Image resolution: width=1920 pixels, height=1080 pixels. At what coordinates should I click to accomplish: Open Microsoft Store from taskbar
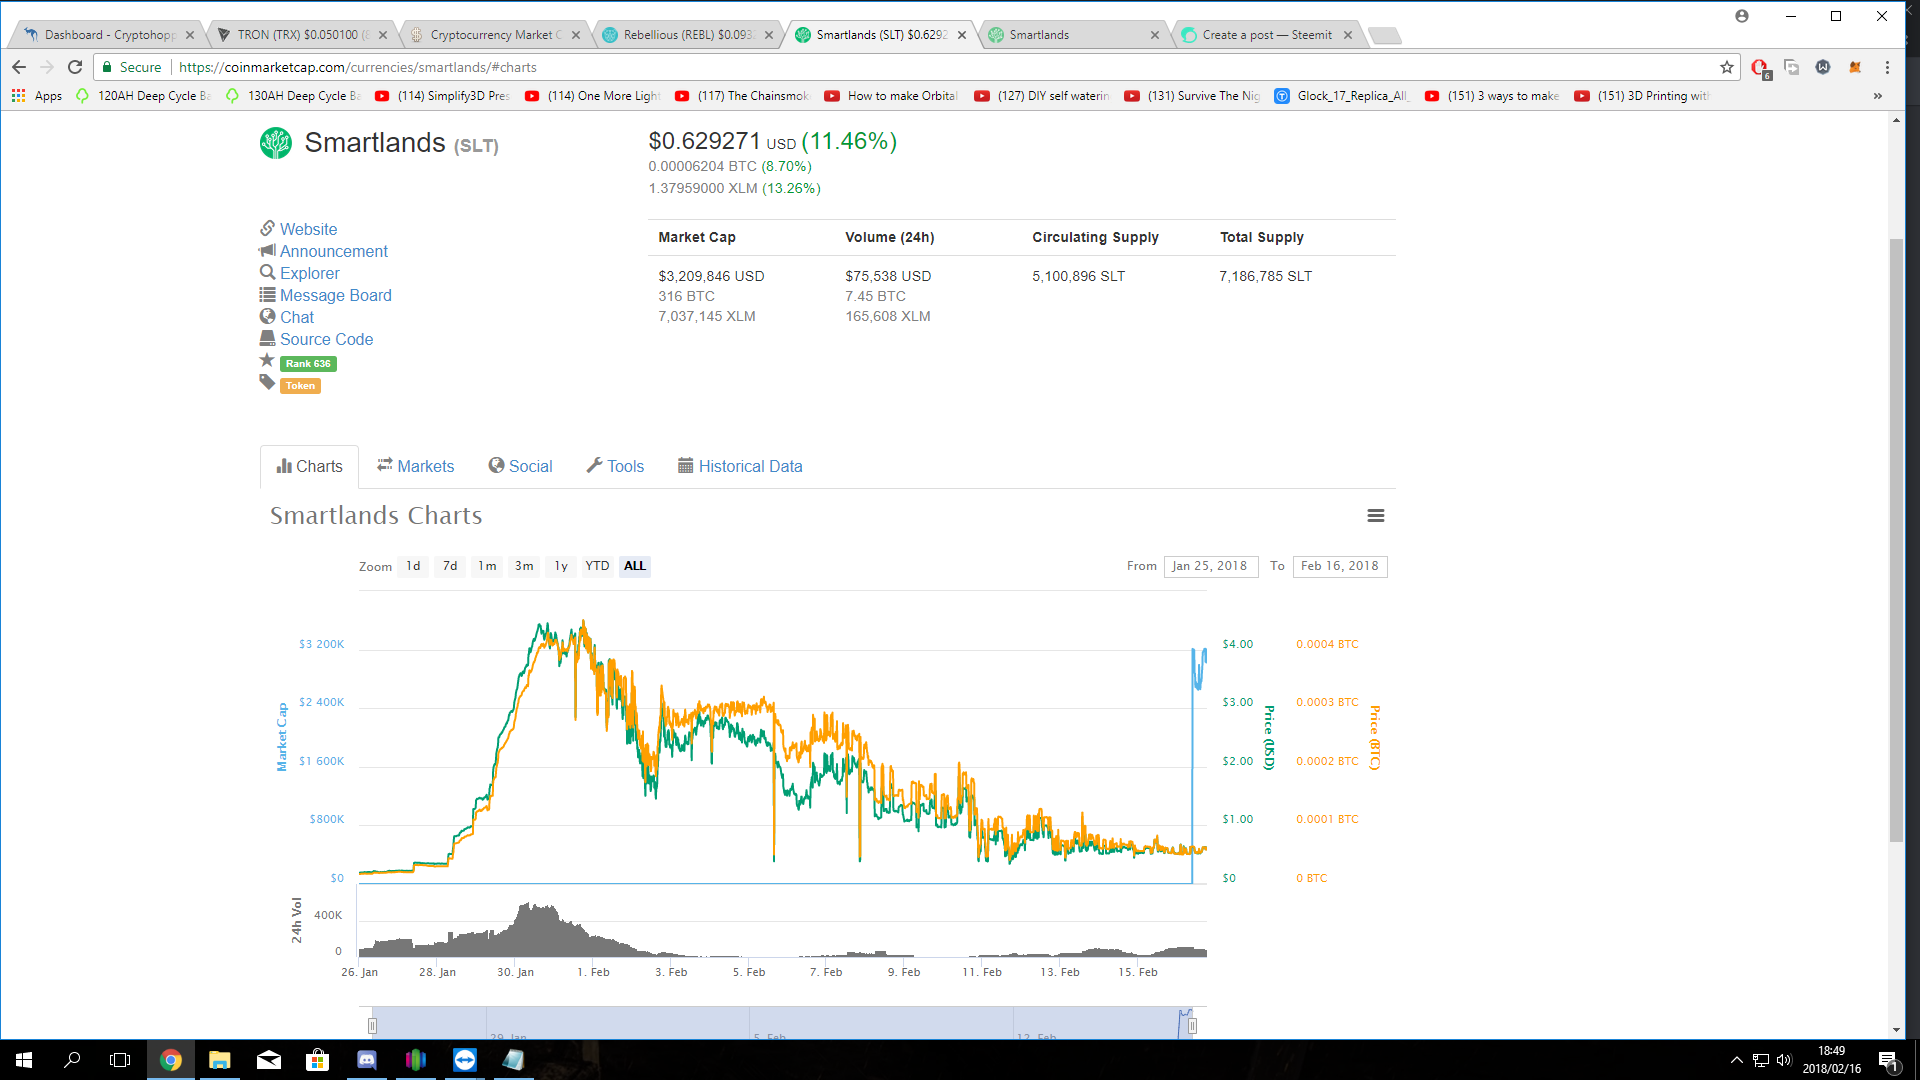coord(318,1060)
